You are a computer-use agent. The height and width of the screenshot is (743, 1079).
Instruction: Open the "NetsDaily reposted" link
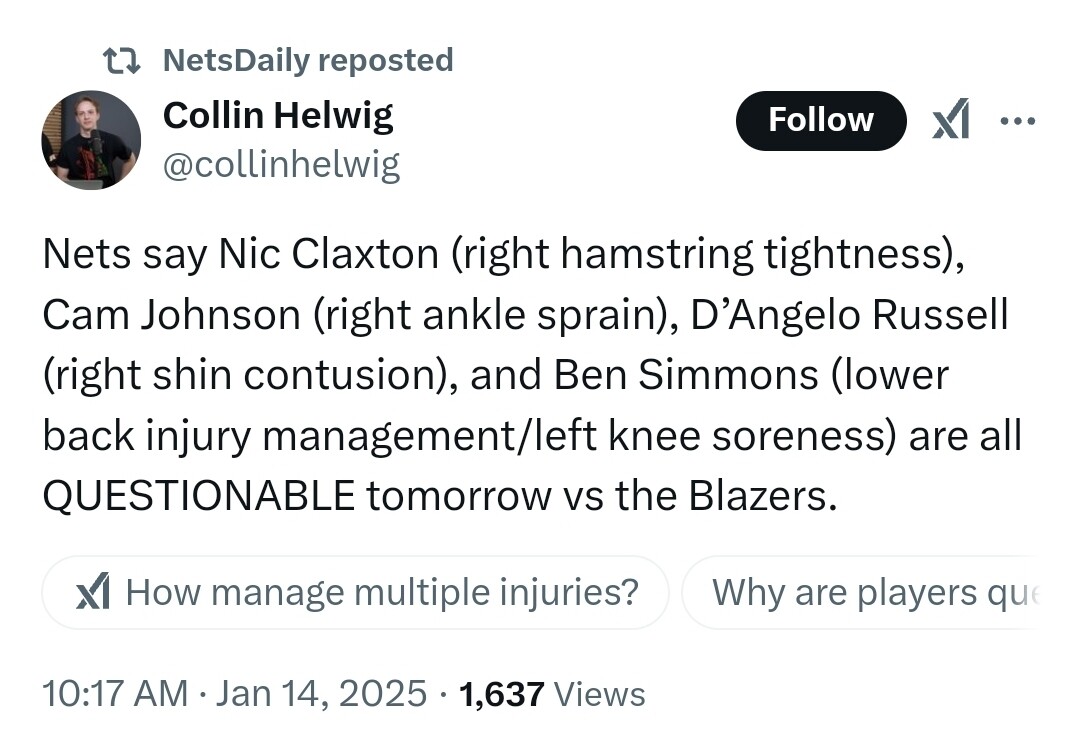click(x=307, y=60)
